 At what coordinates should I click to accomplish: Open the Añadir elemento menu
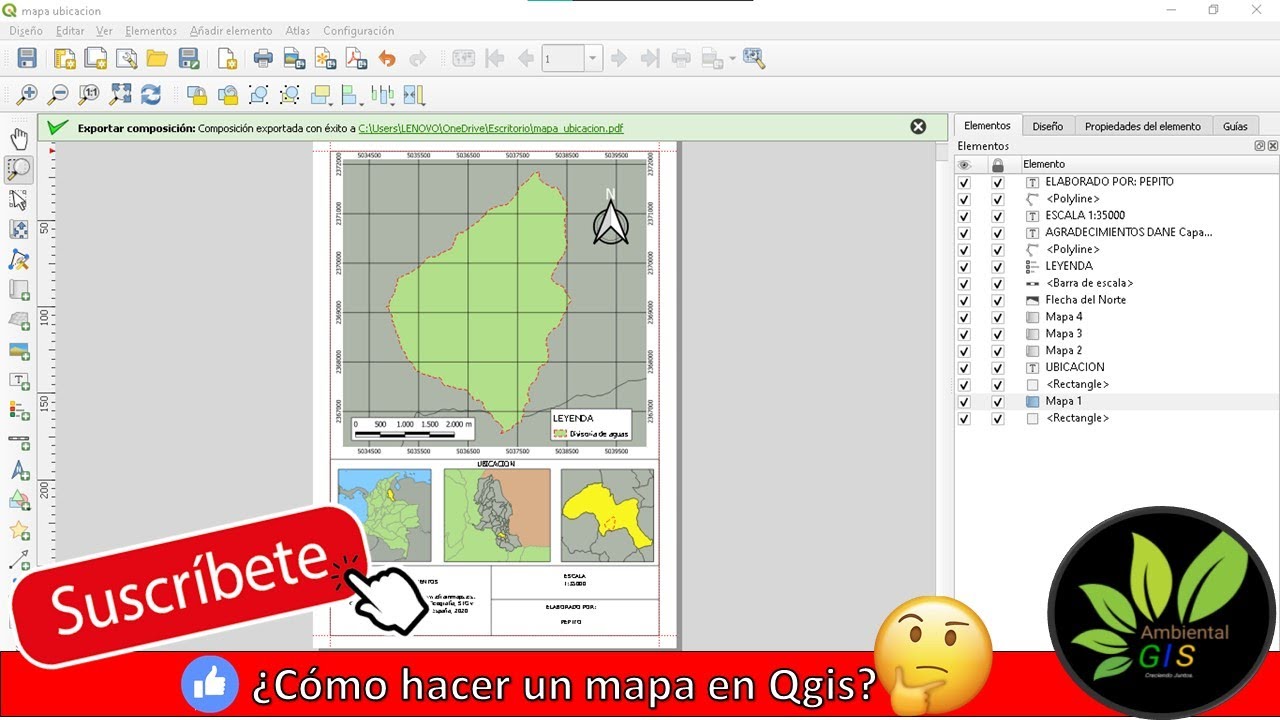[x=231, y=31]
